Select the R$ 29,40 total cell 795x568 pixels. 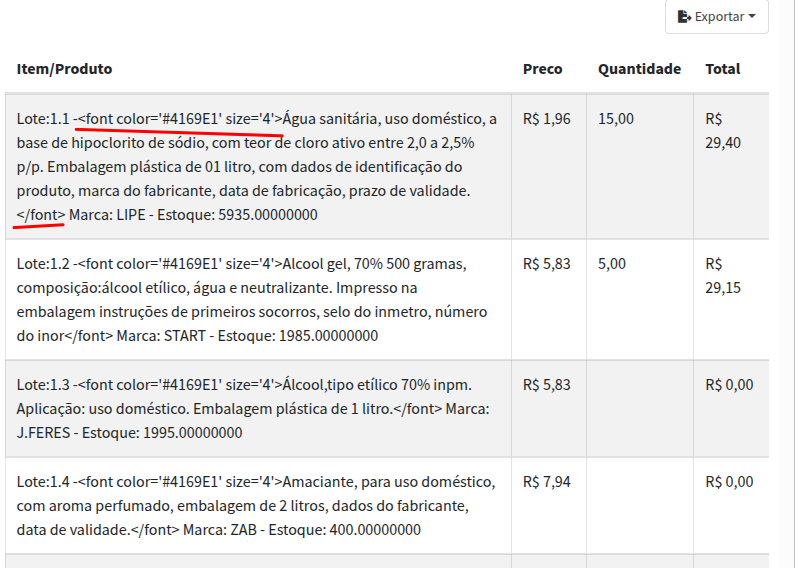tap(723, 131)
